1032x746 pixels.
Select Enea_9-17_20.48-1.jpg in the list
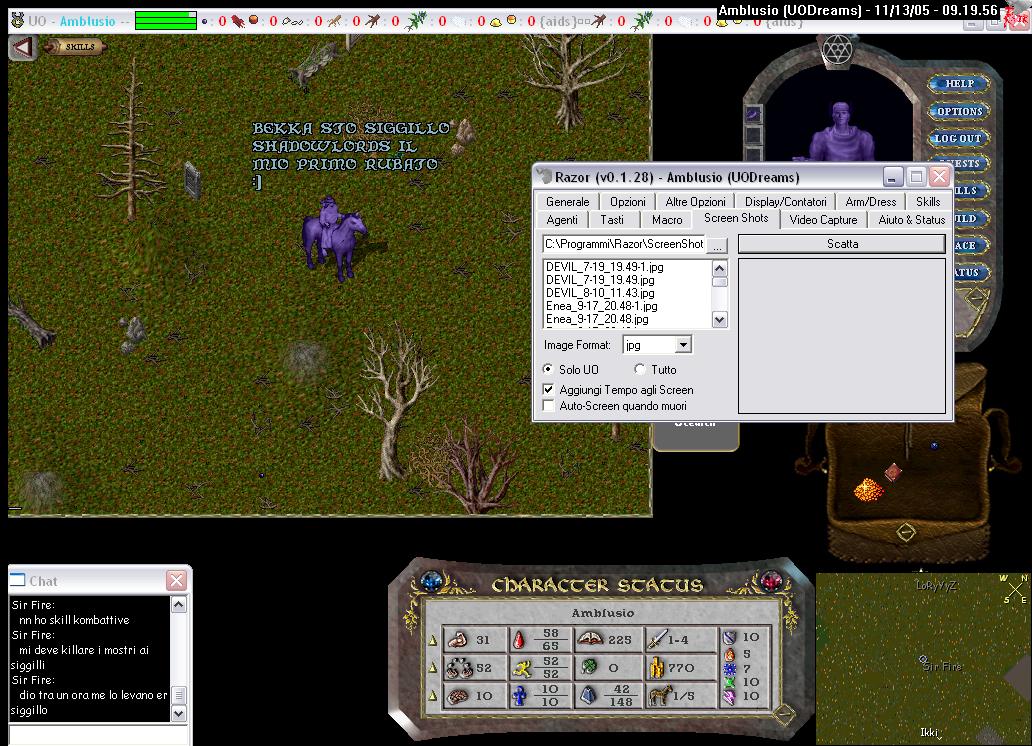(x=601, y=306)
